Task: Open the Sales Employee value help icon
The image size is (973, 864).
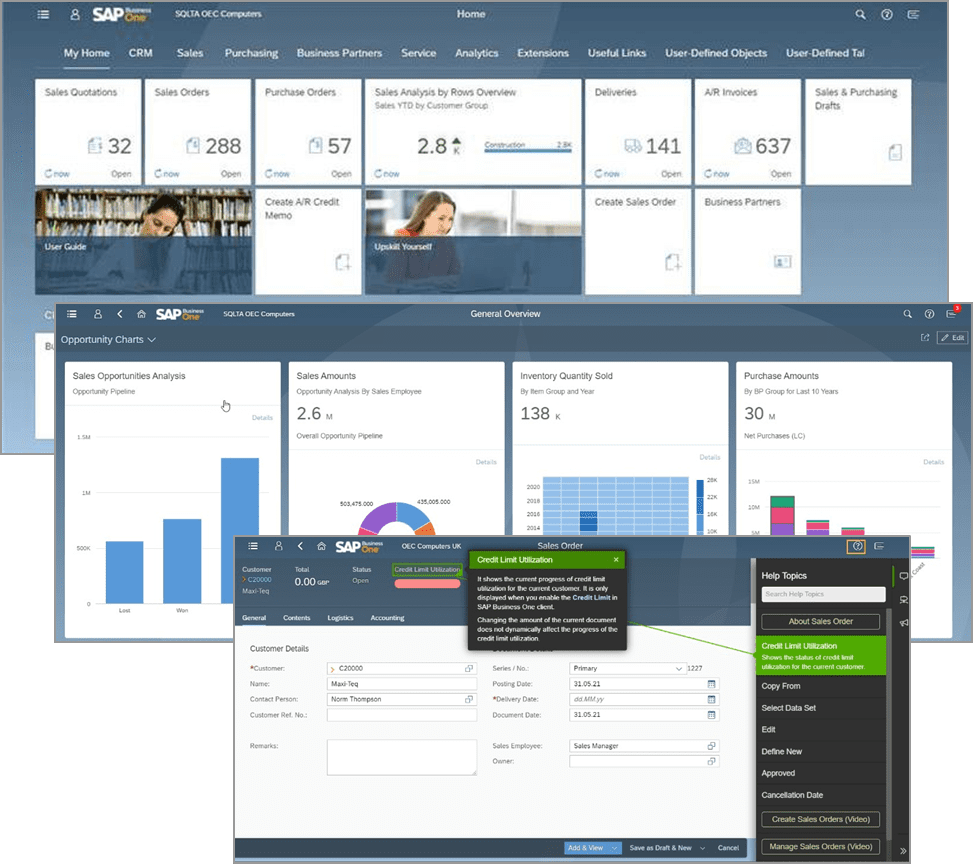Action: 713,746
